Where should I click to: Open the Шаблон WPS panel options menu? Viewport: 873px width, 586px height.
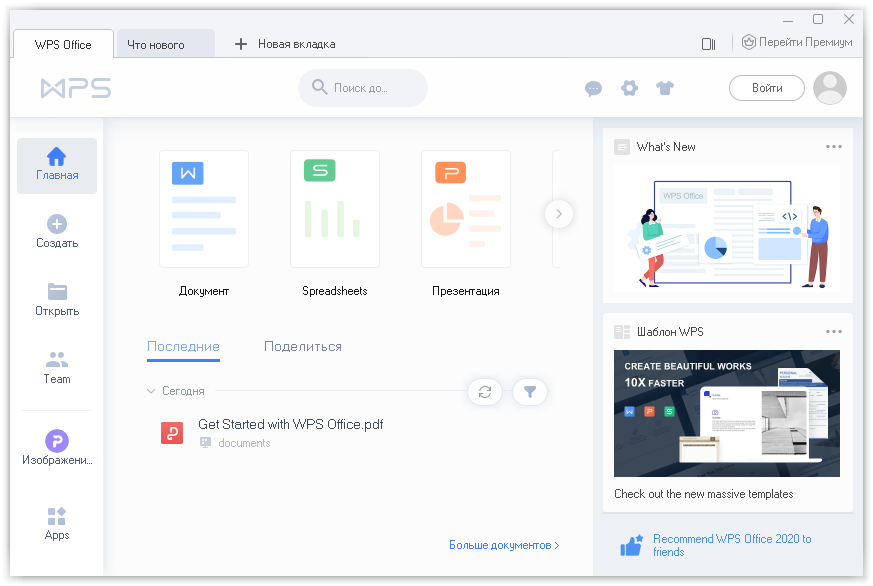pos(834,331)
